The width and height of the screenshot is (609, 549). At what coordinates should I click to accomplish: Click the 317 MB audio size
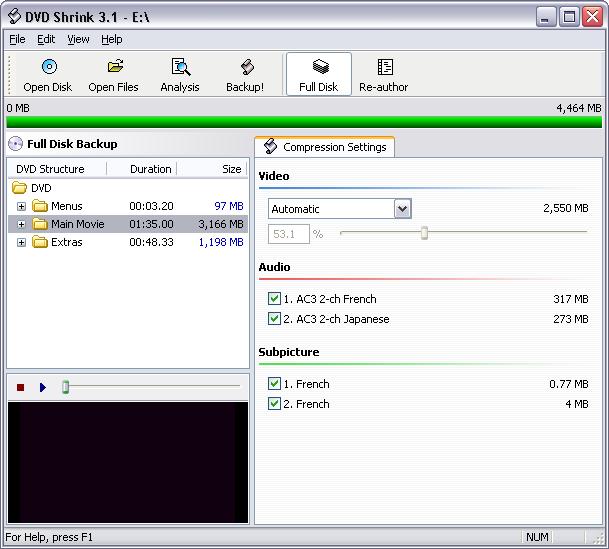[571, 299]
